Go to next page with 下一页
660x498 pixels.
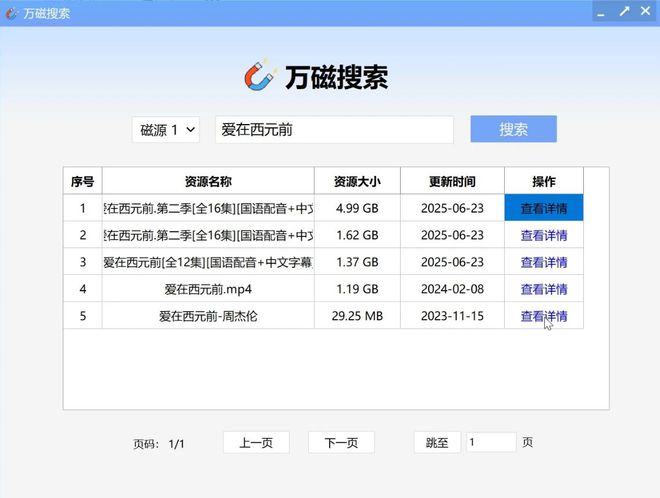341,442
